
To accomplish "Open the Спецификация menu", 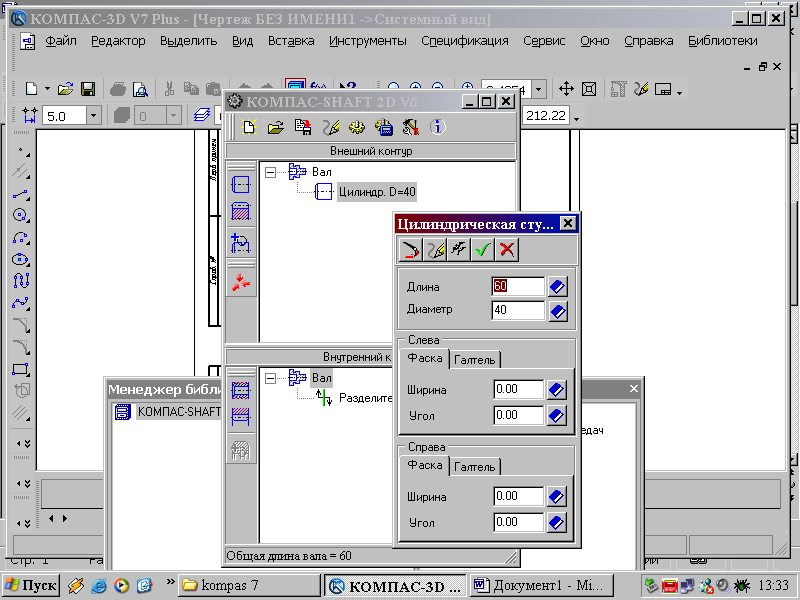I will click(x=465, y=41).
